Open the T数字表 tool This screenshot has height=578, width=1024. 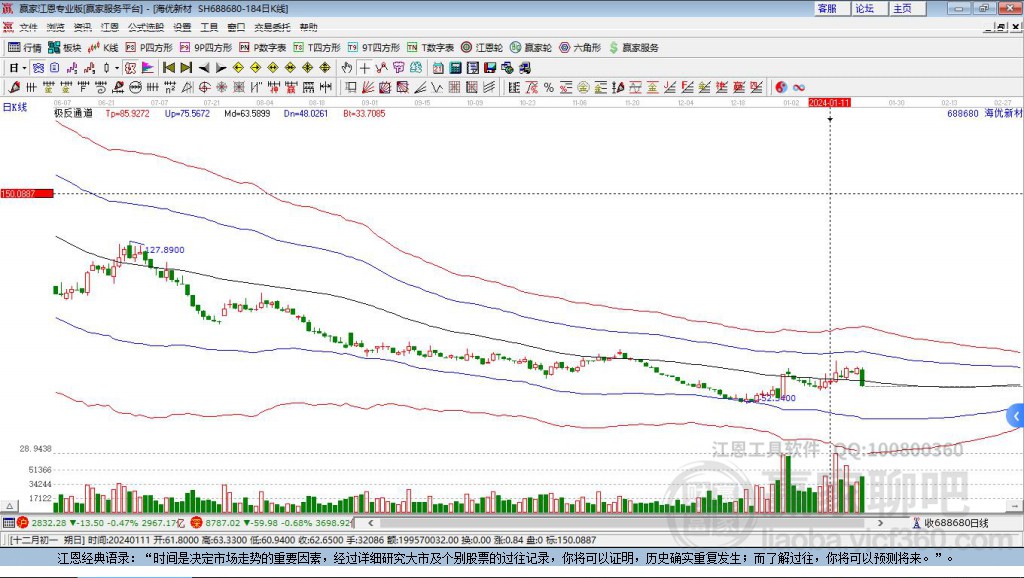430,48
